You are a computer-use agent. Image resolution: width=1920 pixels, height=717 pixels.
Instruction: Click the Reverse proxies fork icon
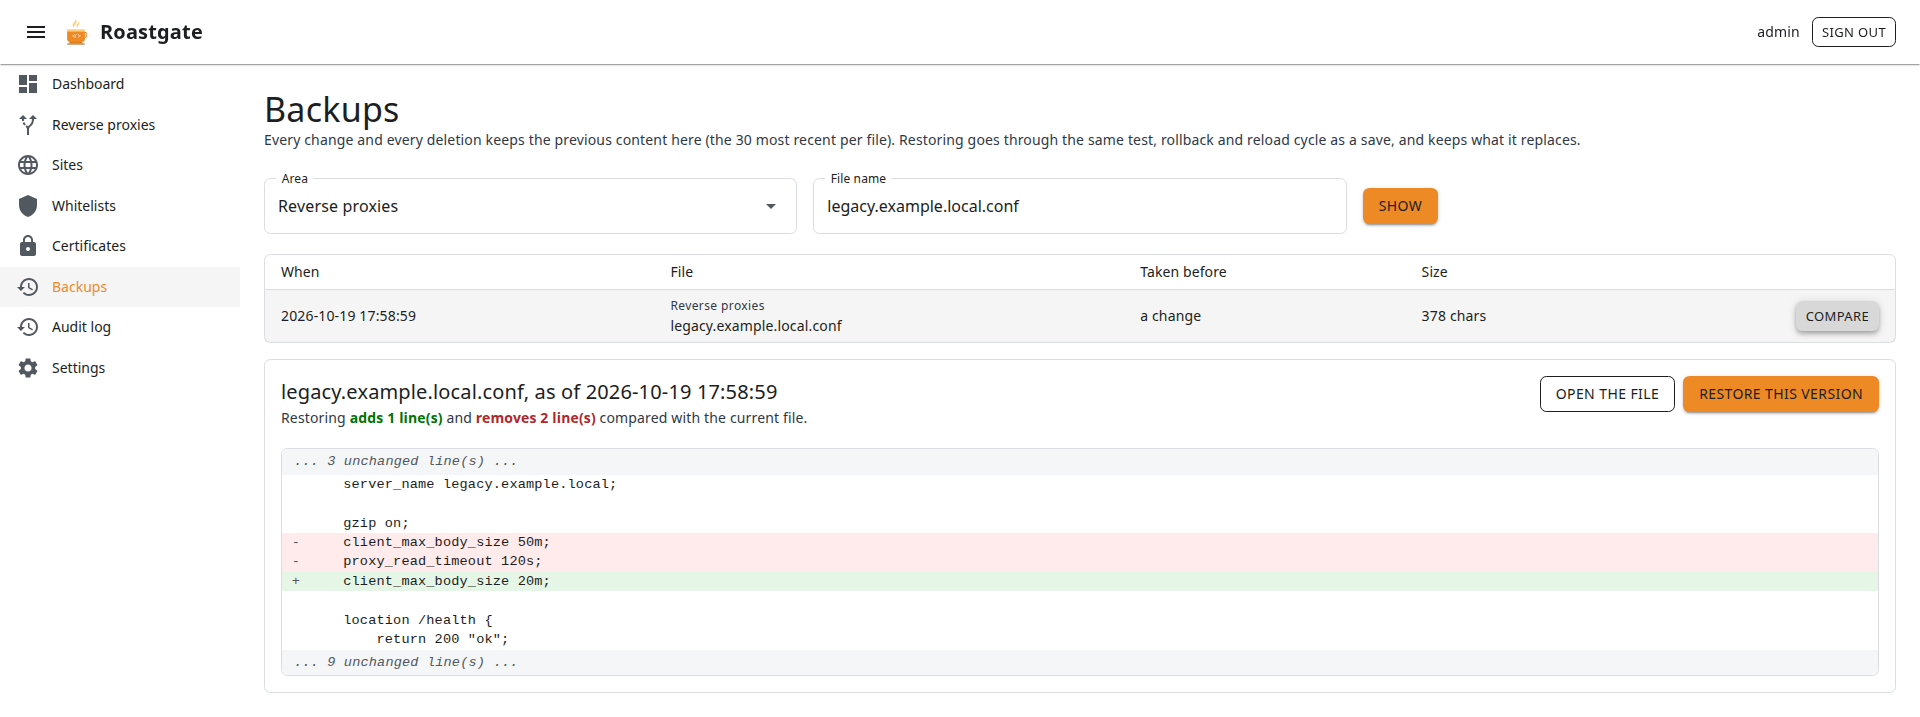28,125
